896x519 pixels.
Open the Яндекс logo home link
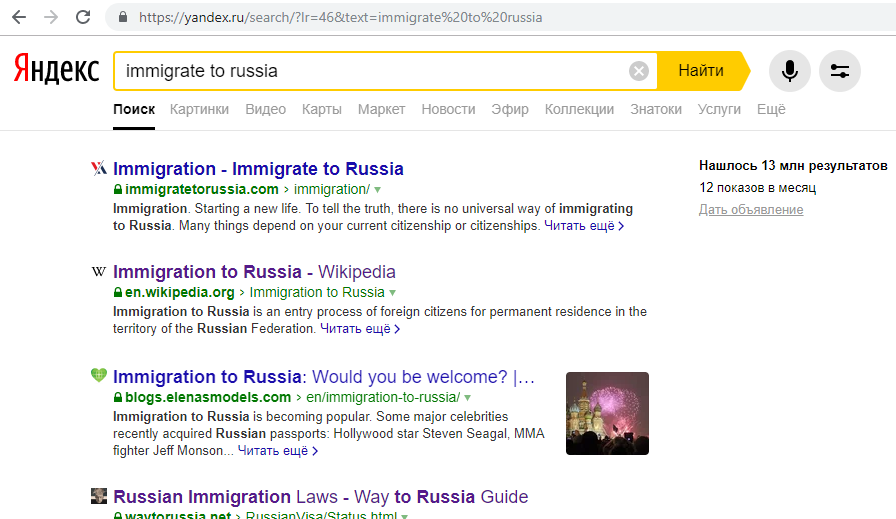[56, 69]
